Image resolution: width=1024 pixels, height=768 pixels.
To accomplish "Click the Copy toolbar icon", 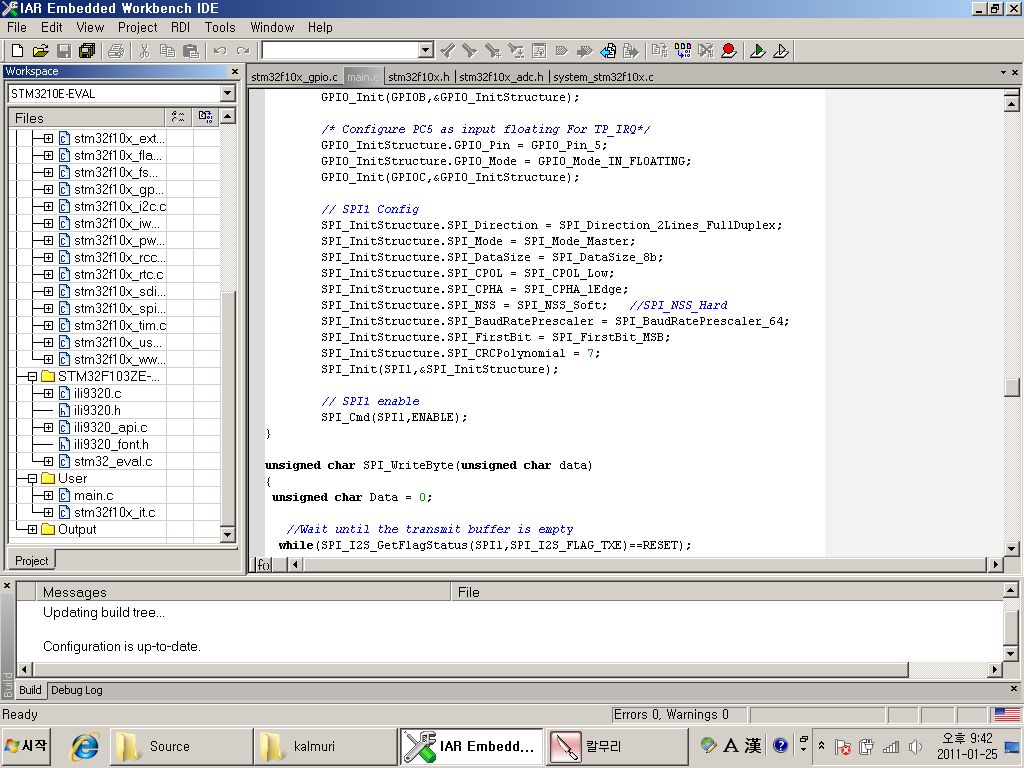I will [x=167, y=50].
